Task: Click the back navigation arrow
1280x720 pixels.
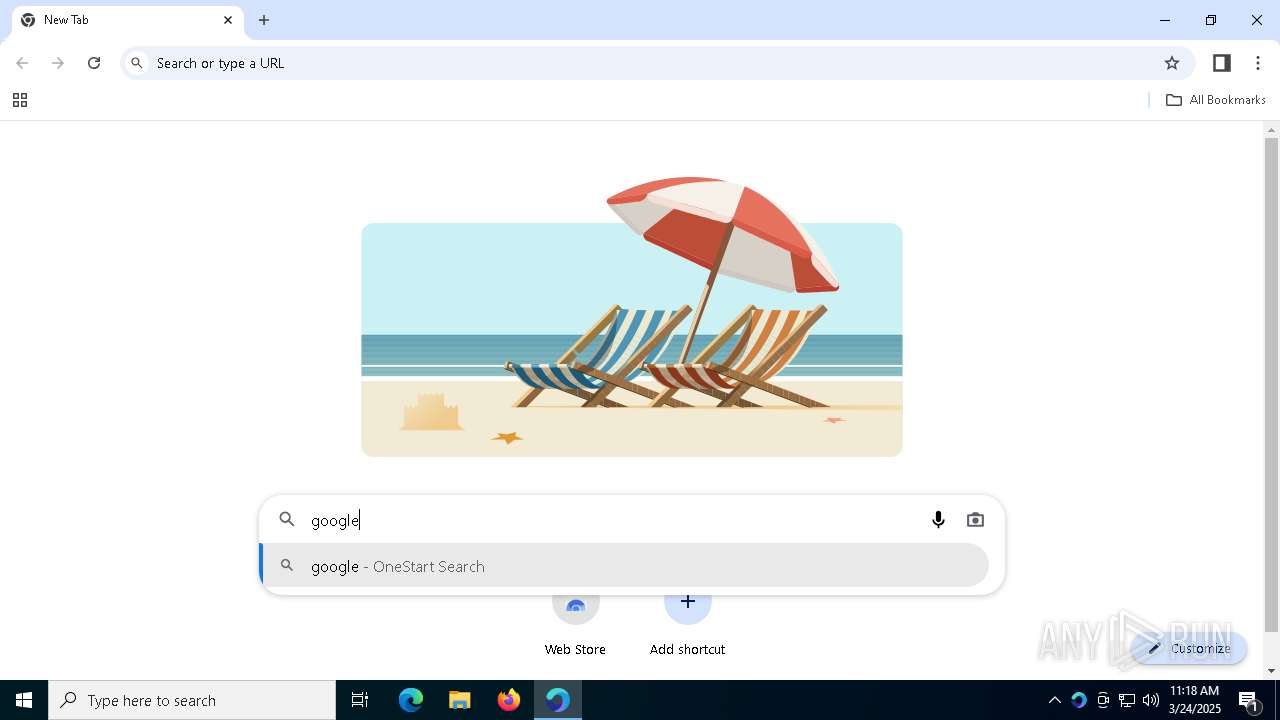Action: click(22, 63)
